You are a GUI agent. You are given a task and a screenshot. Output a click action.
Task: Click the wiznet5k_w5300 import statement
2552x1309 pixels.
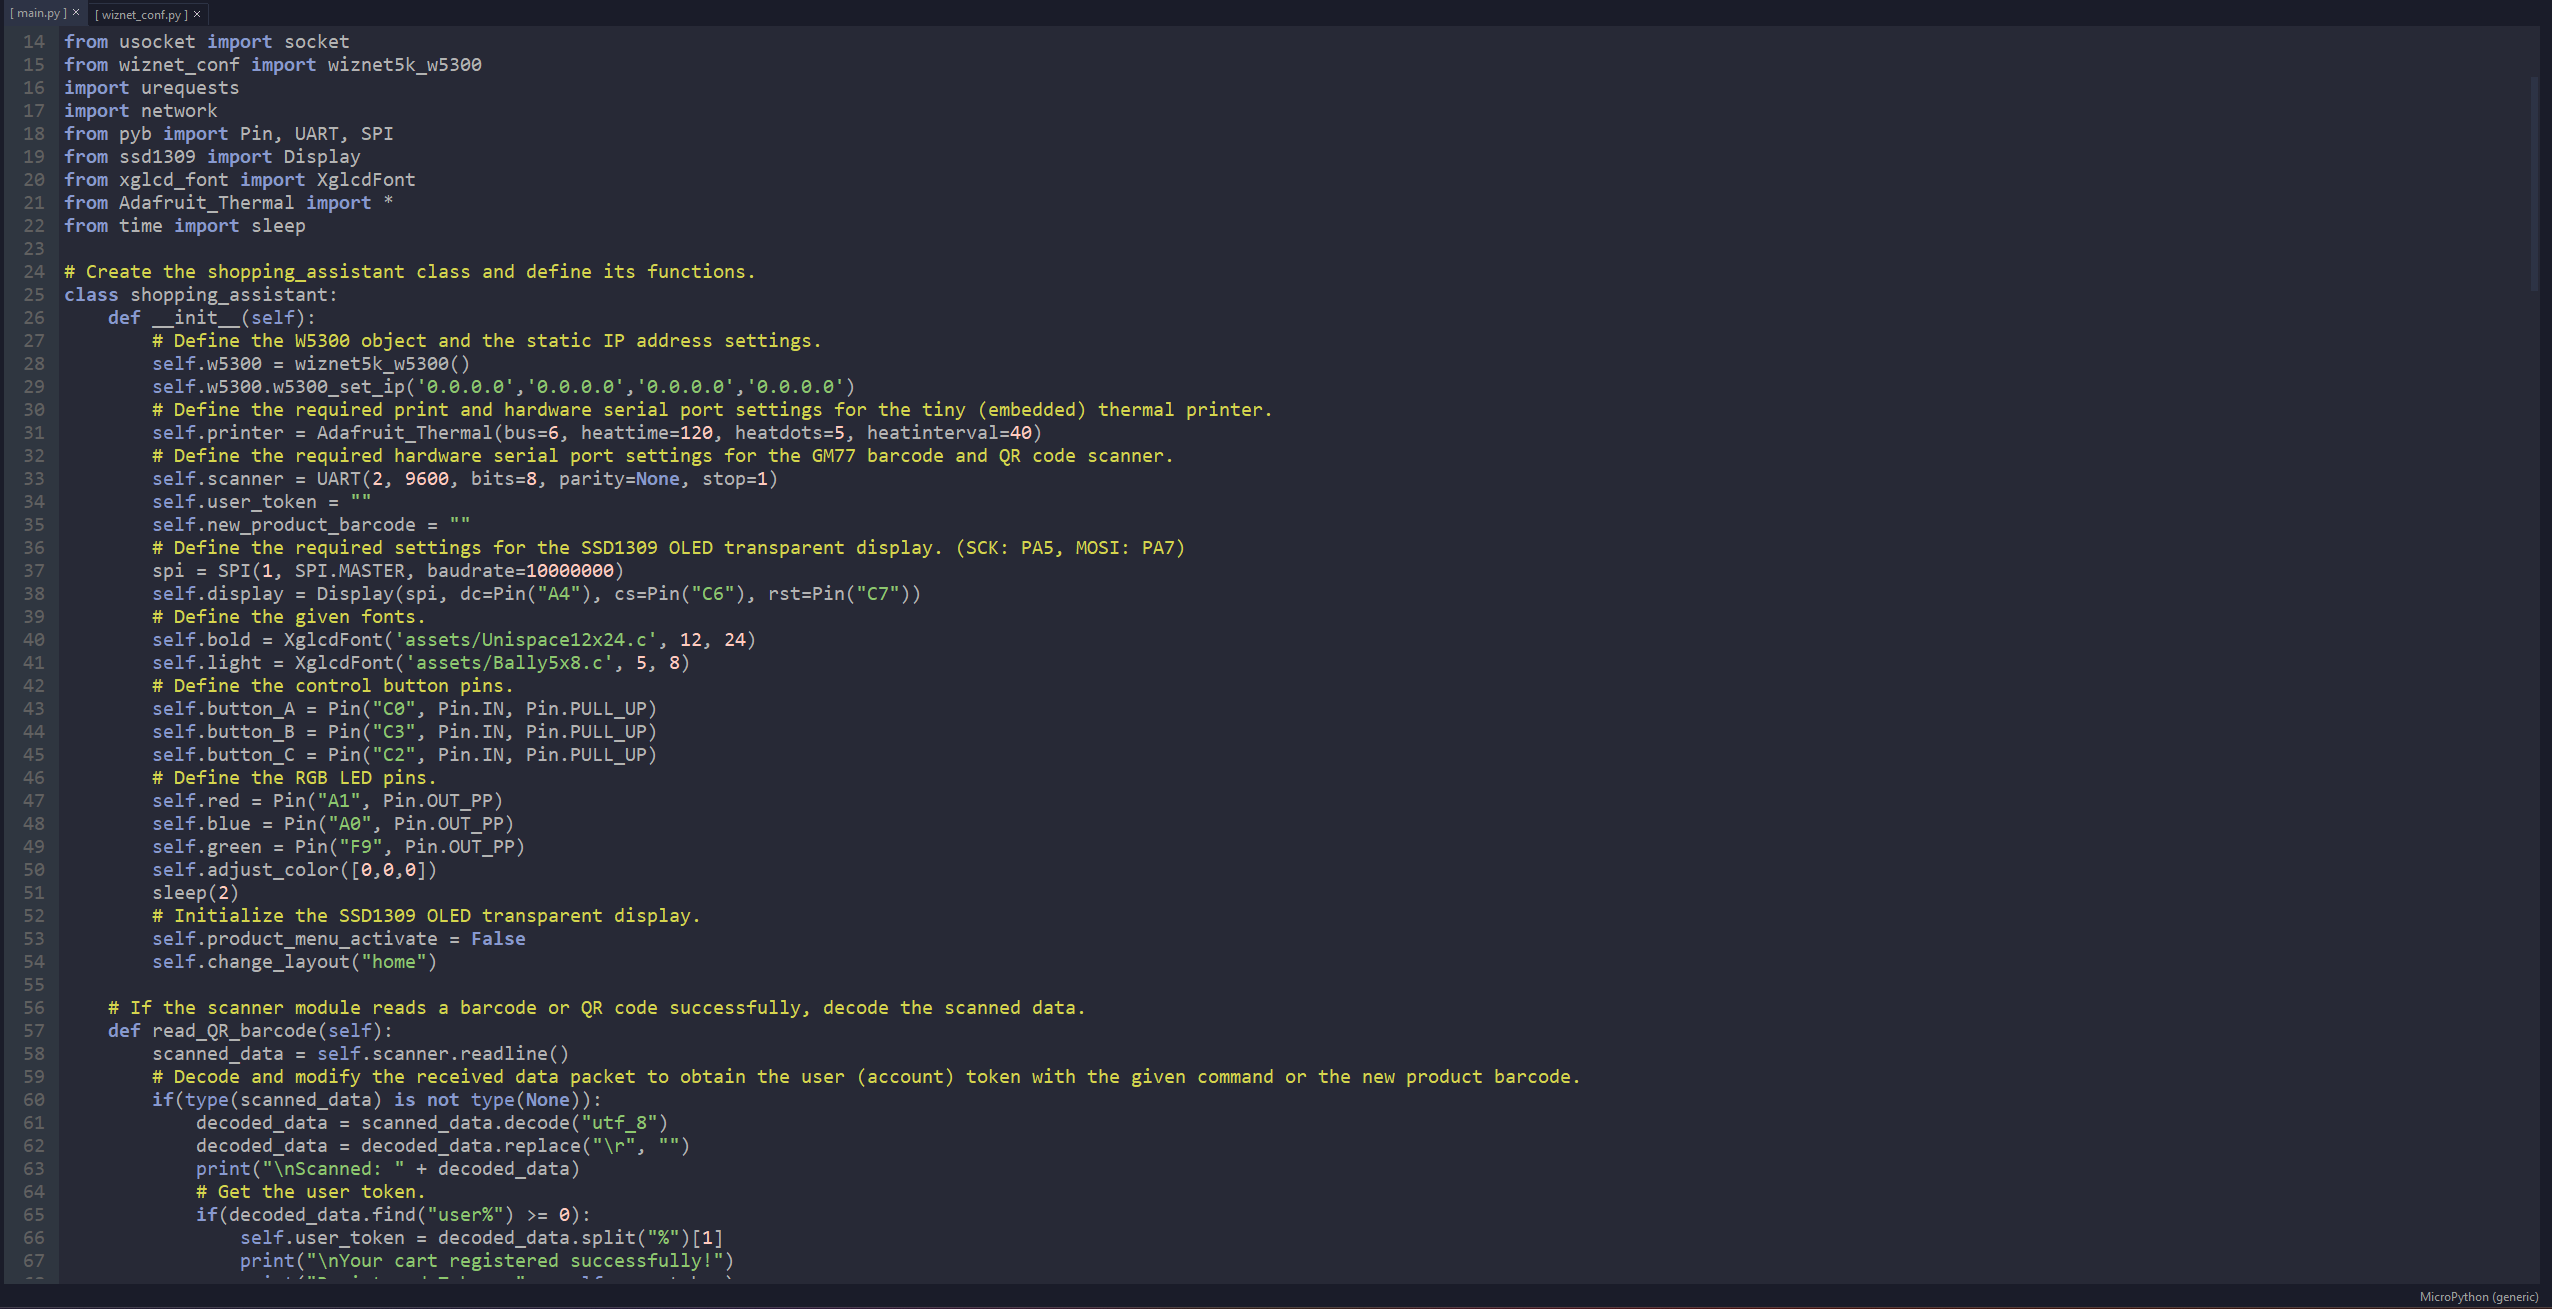point(272,64)
